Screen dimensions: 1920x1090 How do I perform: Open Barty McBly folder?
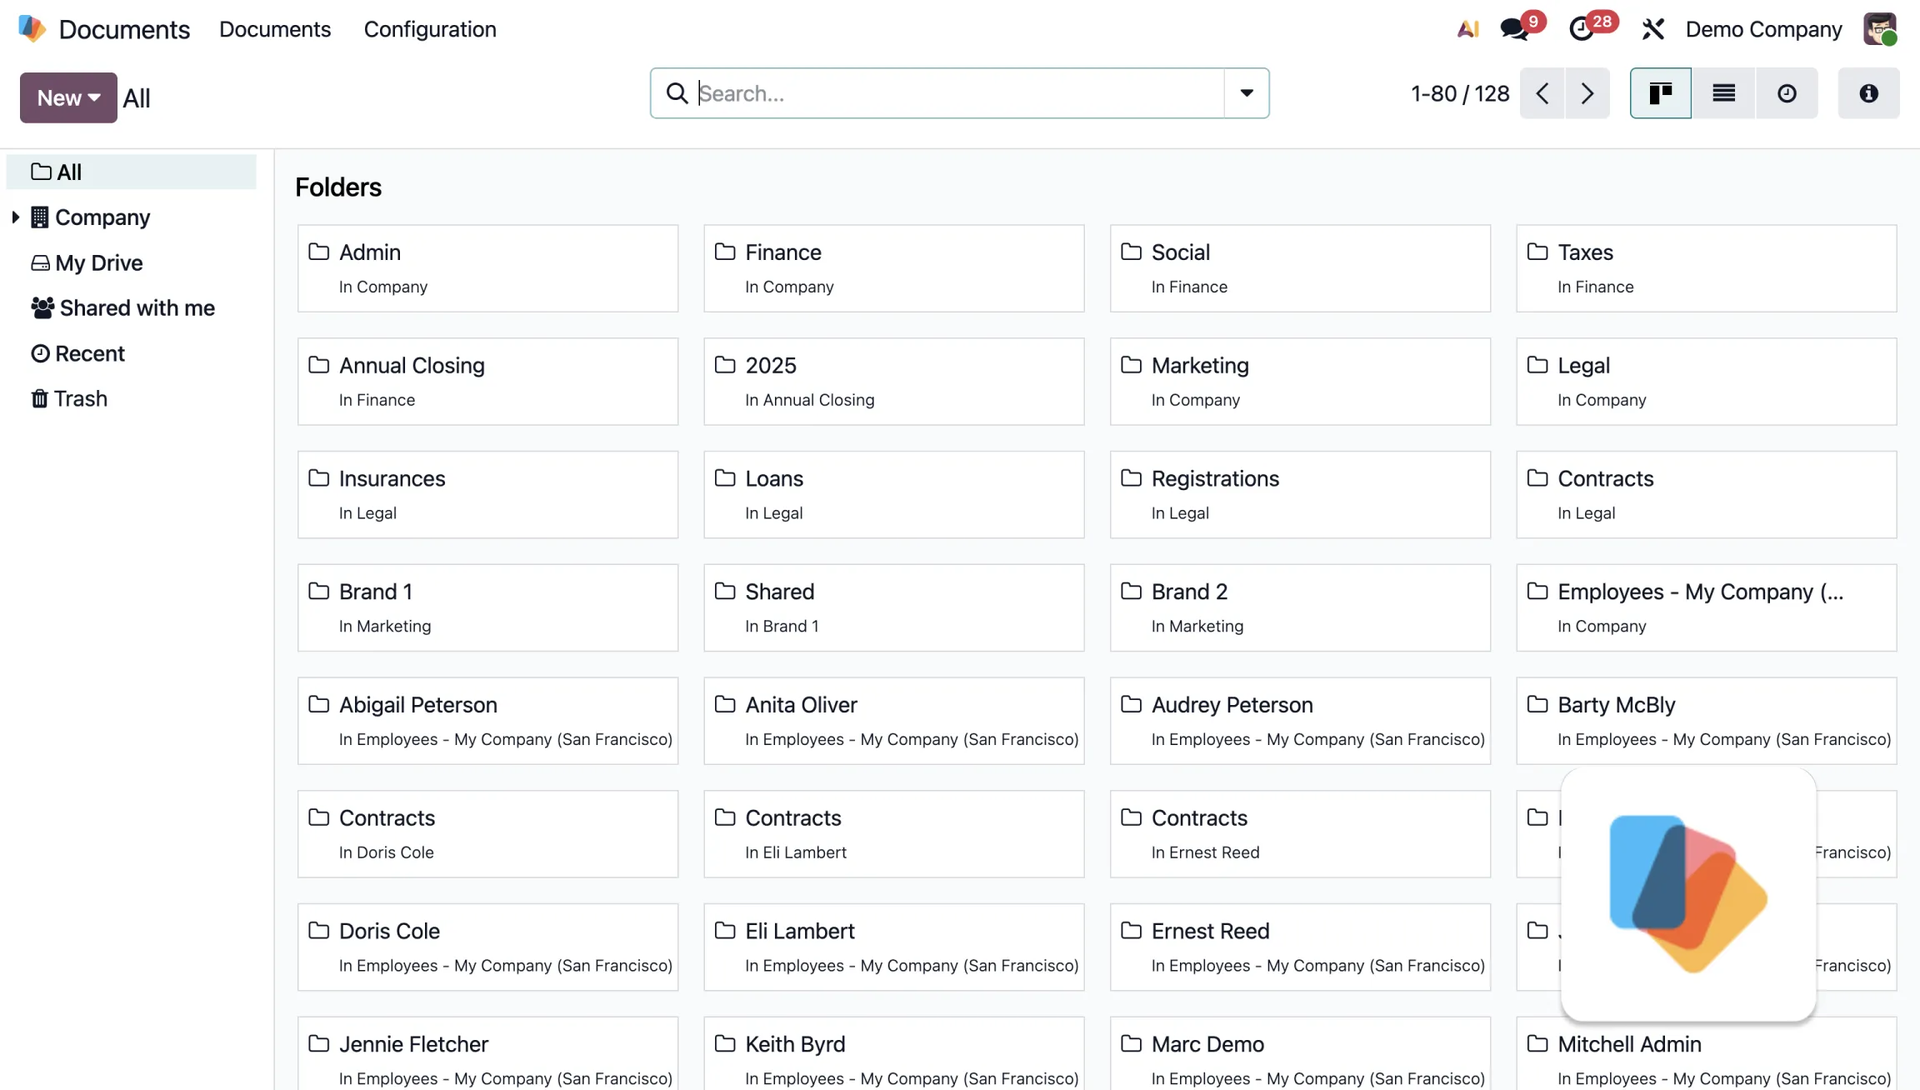[x=1706, y=720]
